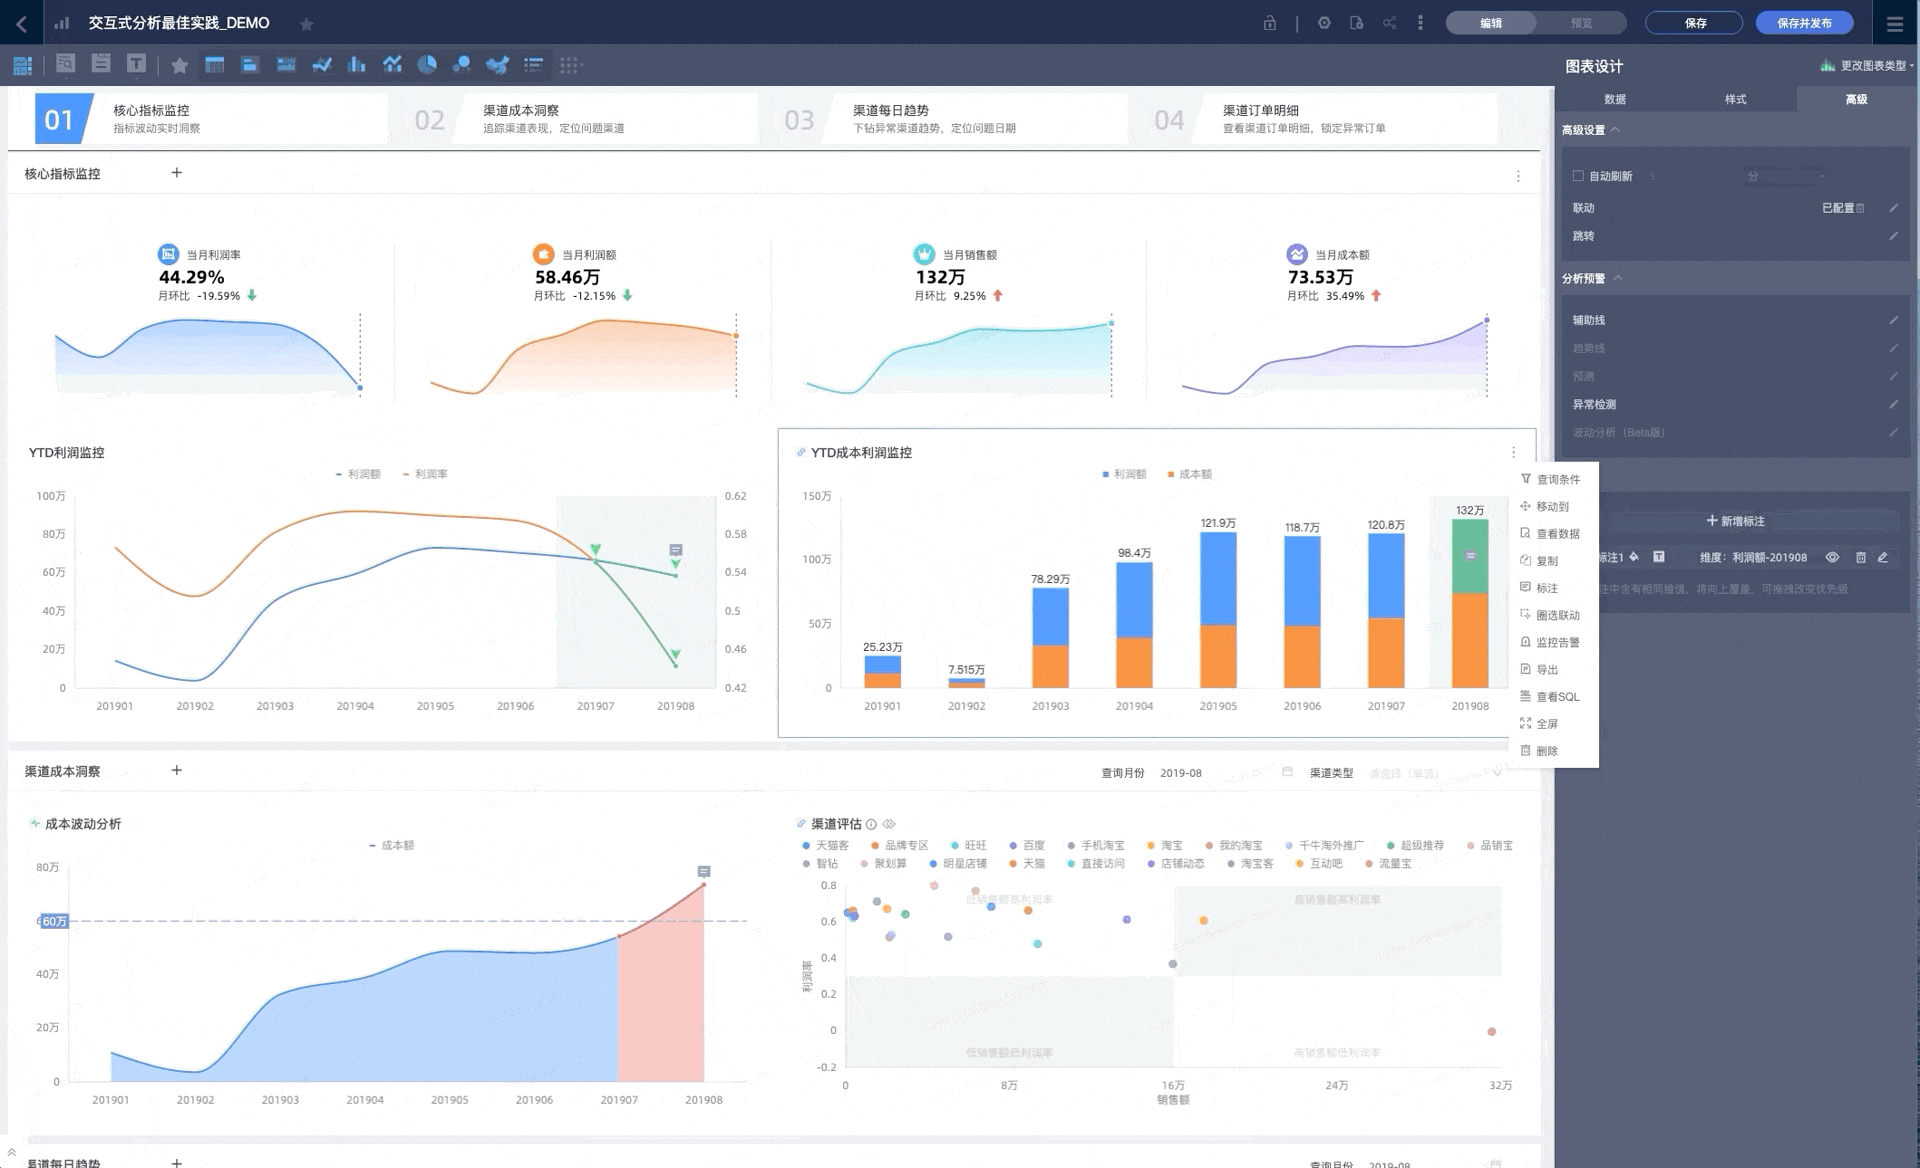1920x1168 pixels.
Task: Click the star favorites toolbar icon
Action: 179,65
